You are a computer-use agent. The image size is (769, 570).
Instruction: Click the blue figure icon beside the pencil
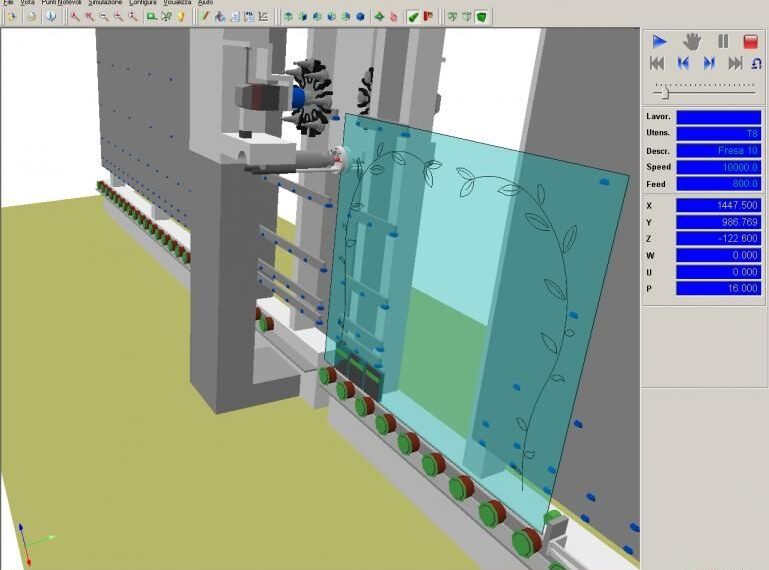pos(220,17)
